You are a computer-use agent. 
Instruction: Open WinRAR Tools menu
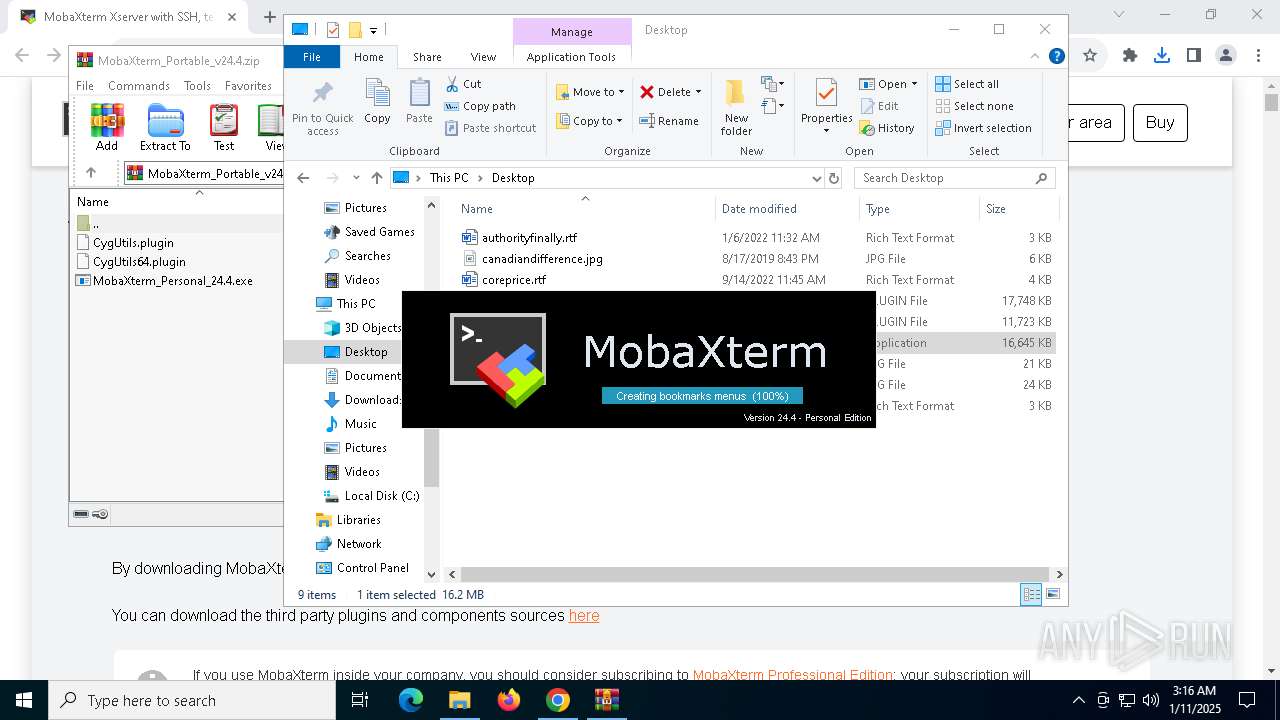tap(197, 86)
